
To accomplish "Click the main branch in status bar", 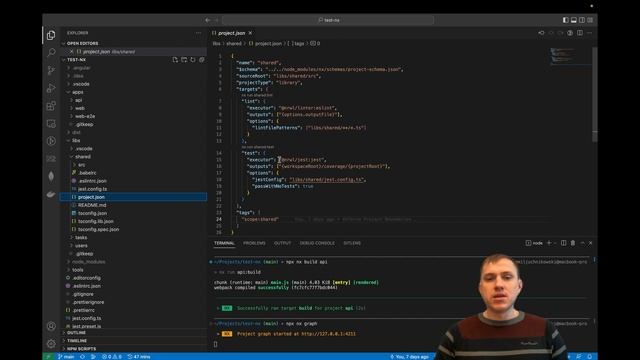I will 66,356.
